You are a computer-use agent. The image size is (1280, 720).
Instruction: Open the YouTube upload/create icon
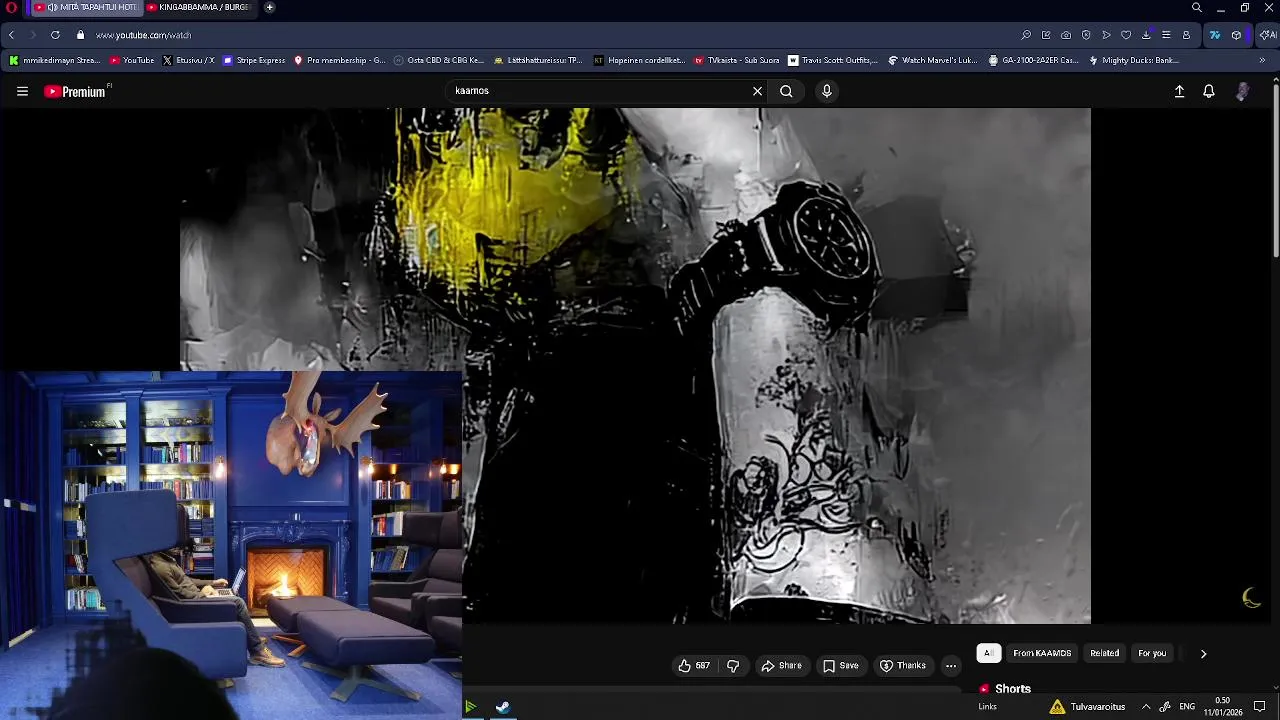point(1179,91)
